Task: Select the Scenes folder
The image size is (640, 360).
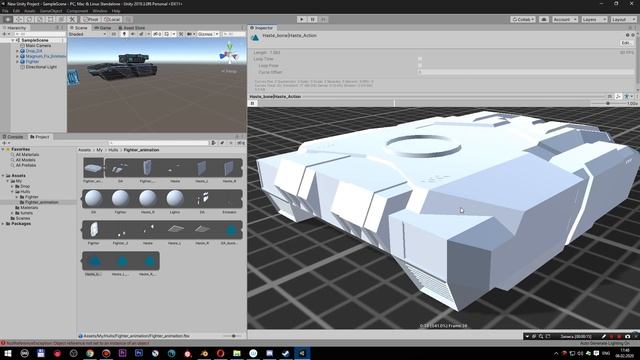Action: pos(22,218)
